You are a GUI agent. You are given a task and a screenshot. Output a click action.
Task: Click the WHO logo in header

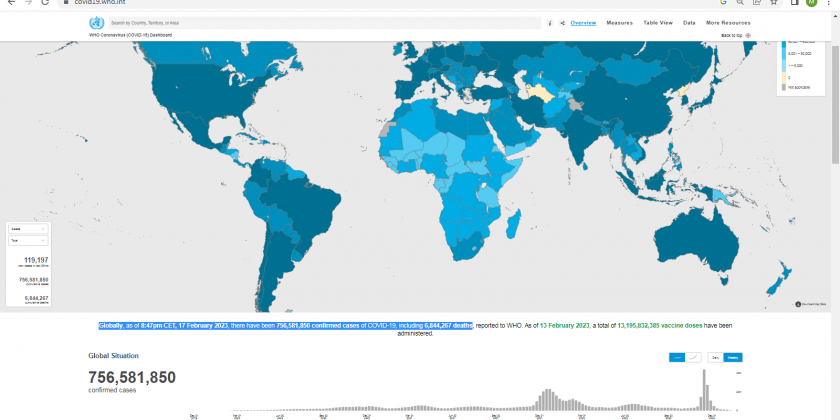(96, 22)
